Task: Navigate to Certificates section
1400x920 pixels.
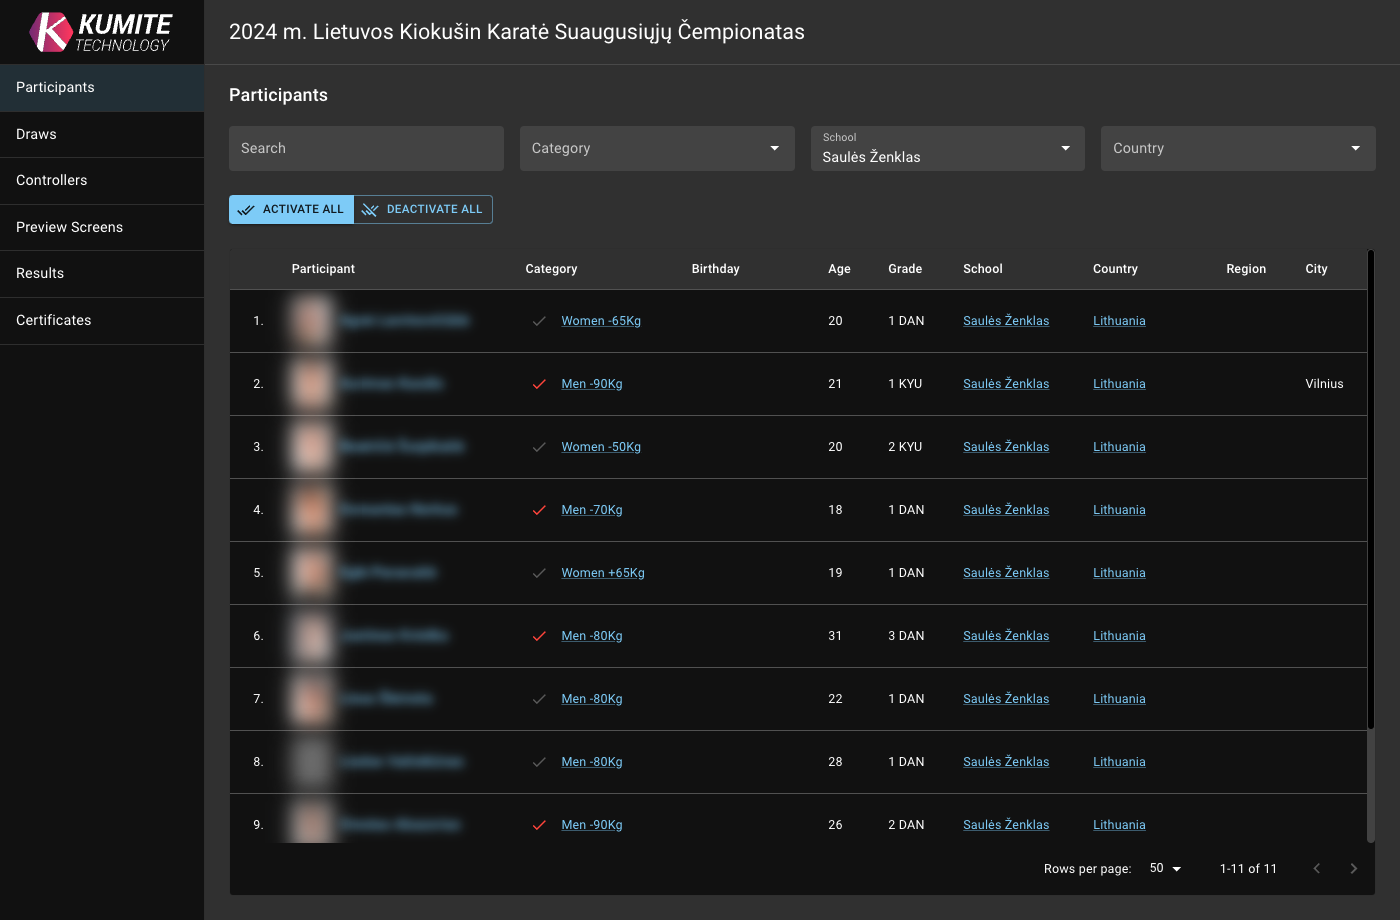Action: (x=54, y=320)
